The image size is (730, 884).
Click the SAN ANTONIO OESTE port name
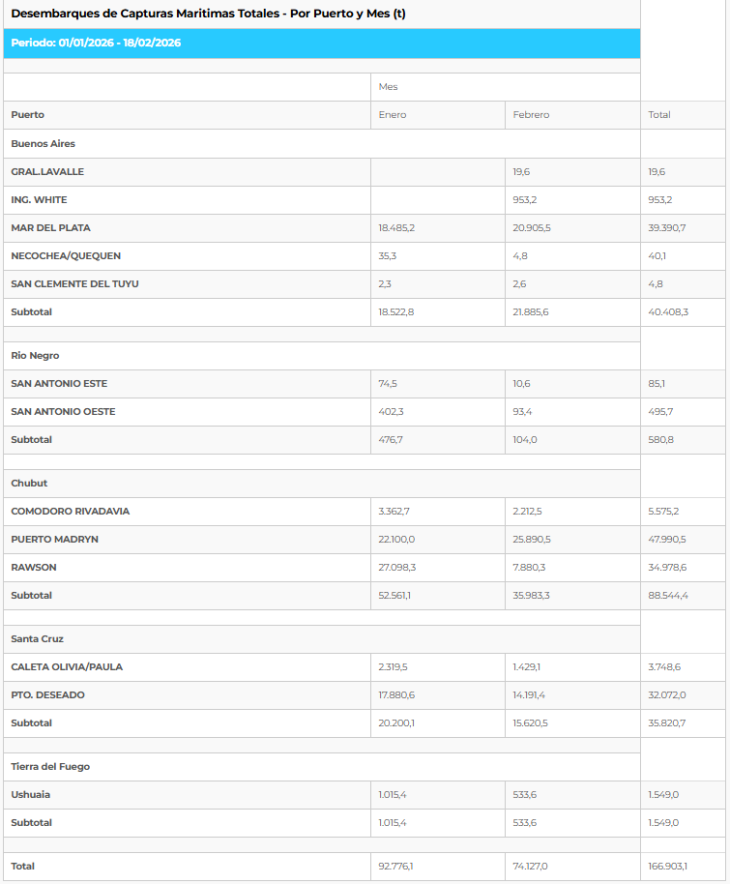[63, 412]
